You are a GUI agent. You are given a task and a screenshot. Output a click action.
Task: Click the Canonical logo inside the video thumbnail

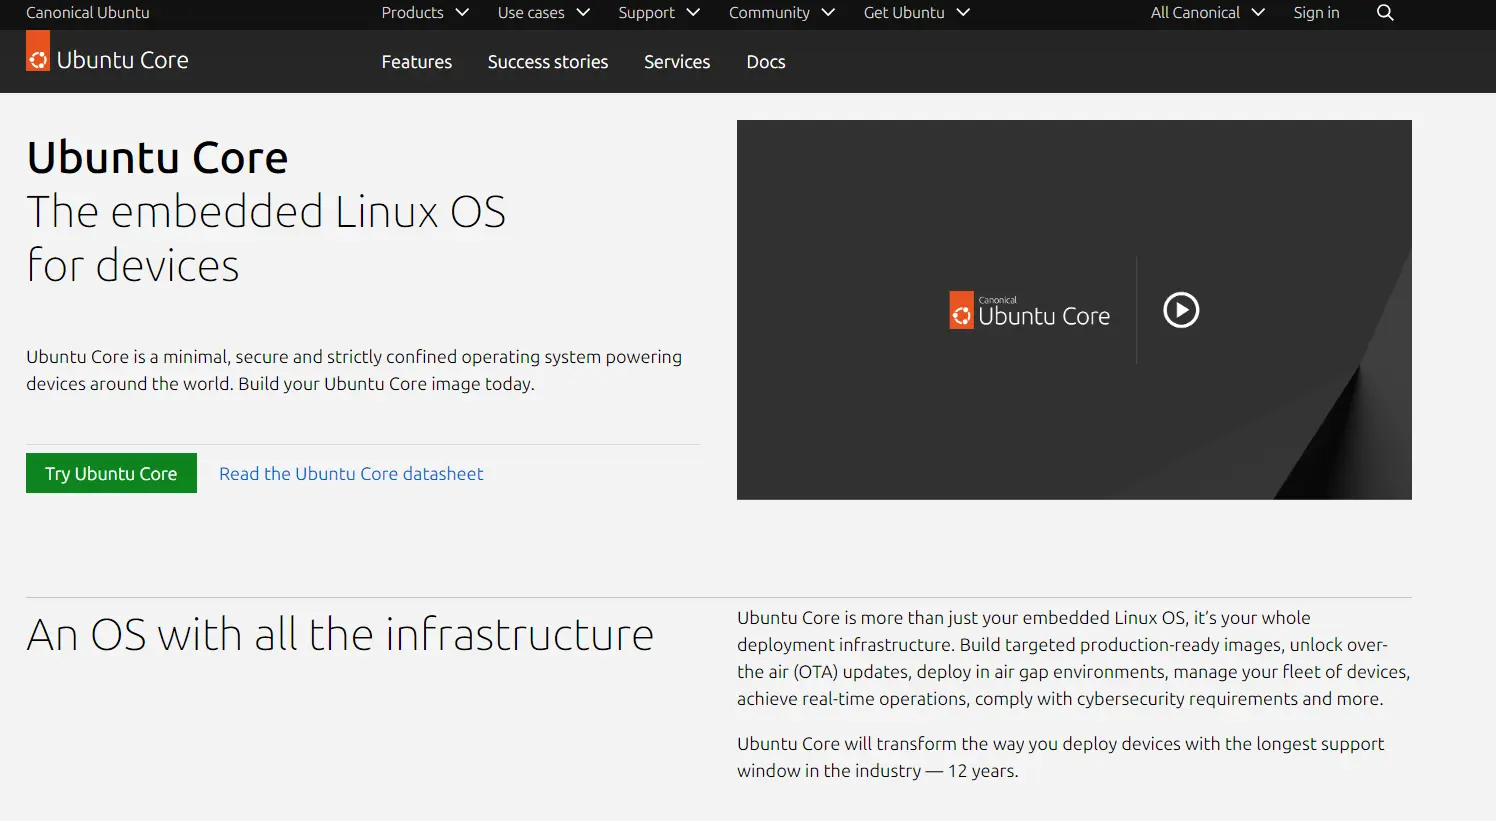[961, 310]
